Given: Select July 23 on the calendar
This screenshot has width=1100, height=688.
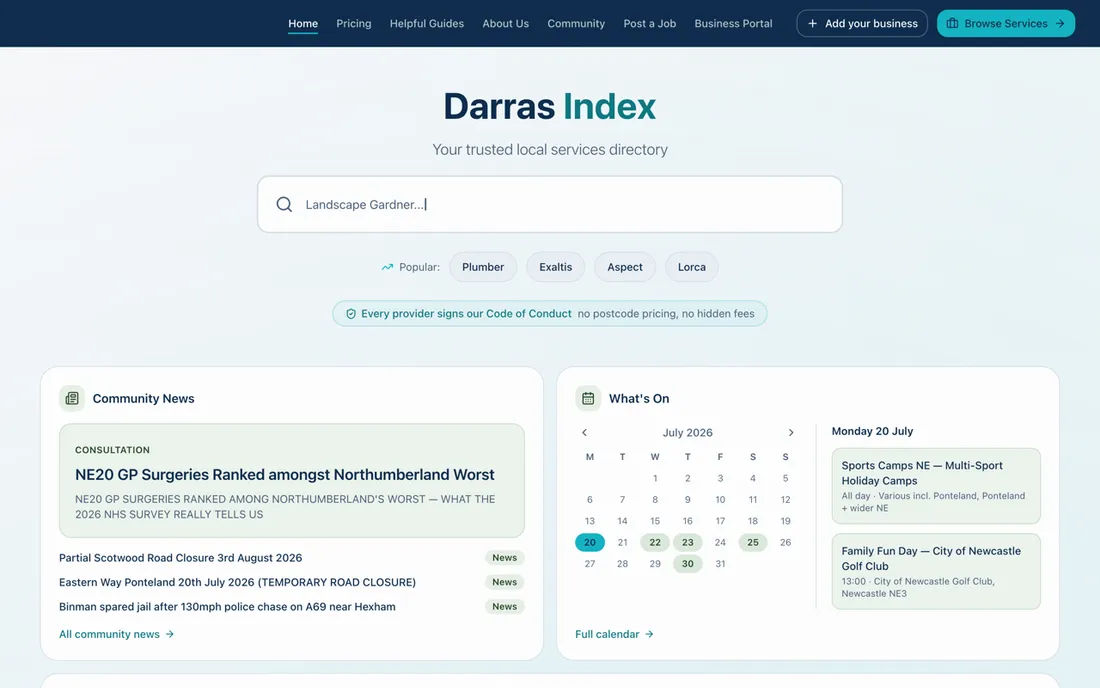Looking at the screenshot, I should pyautogui.click(x=688, y=542).
